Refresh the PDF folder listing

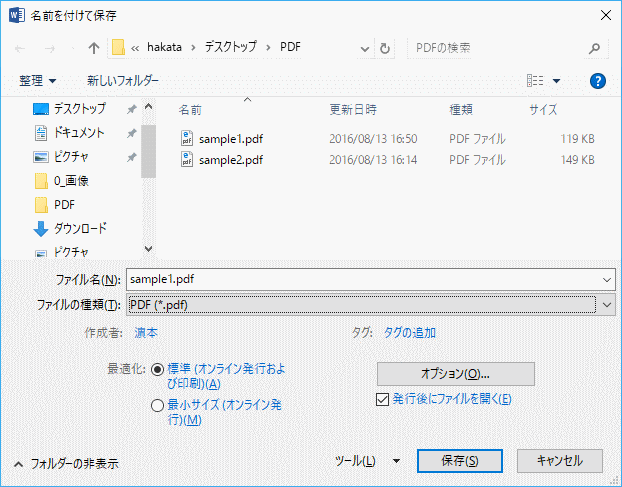tap(384, 48)
